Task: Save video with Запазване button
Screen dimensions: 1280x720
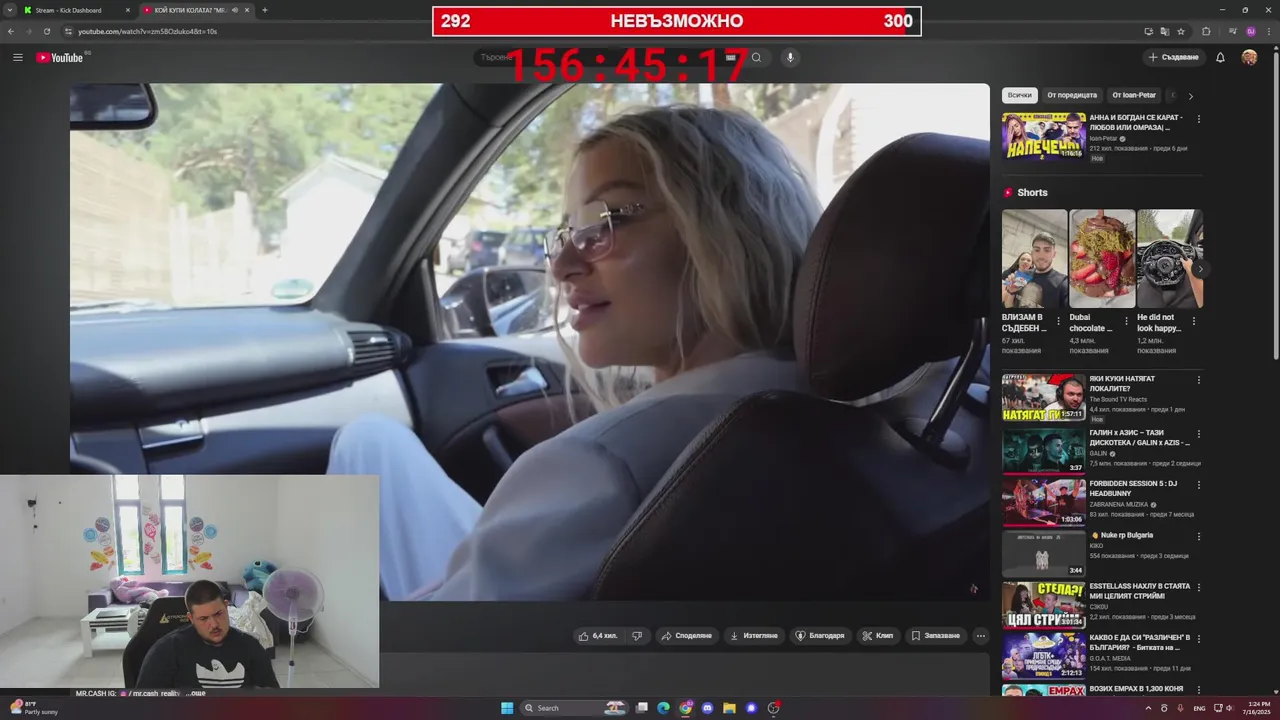Action: point(935,635)
